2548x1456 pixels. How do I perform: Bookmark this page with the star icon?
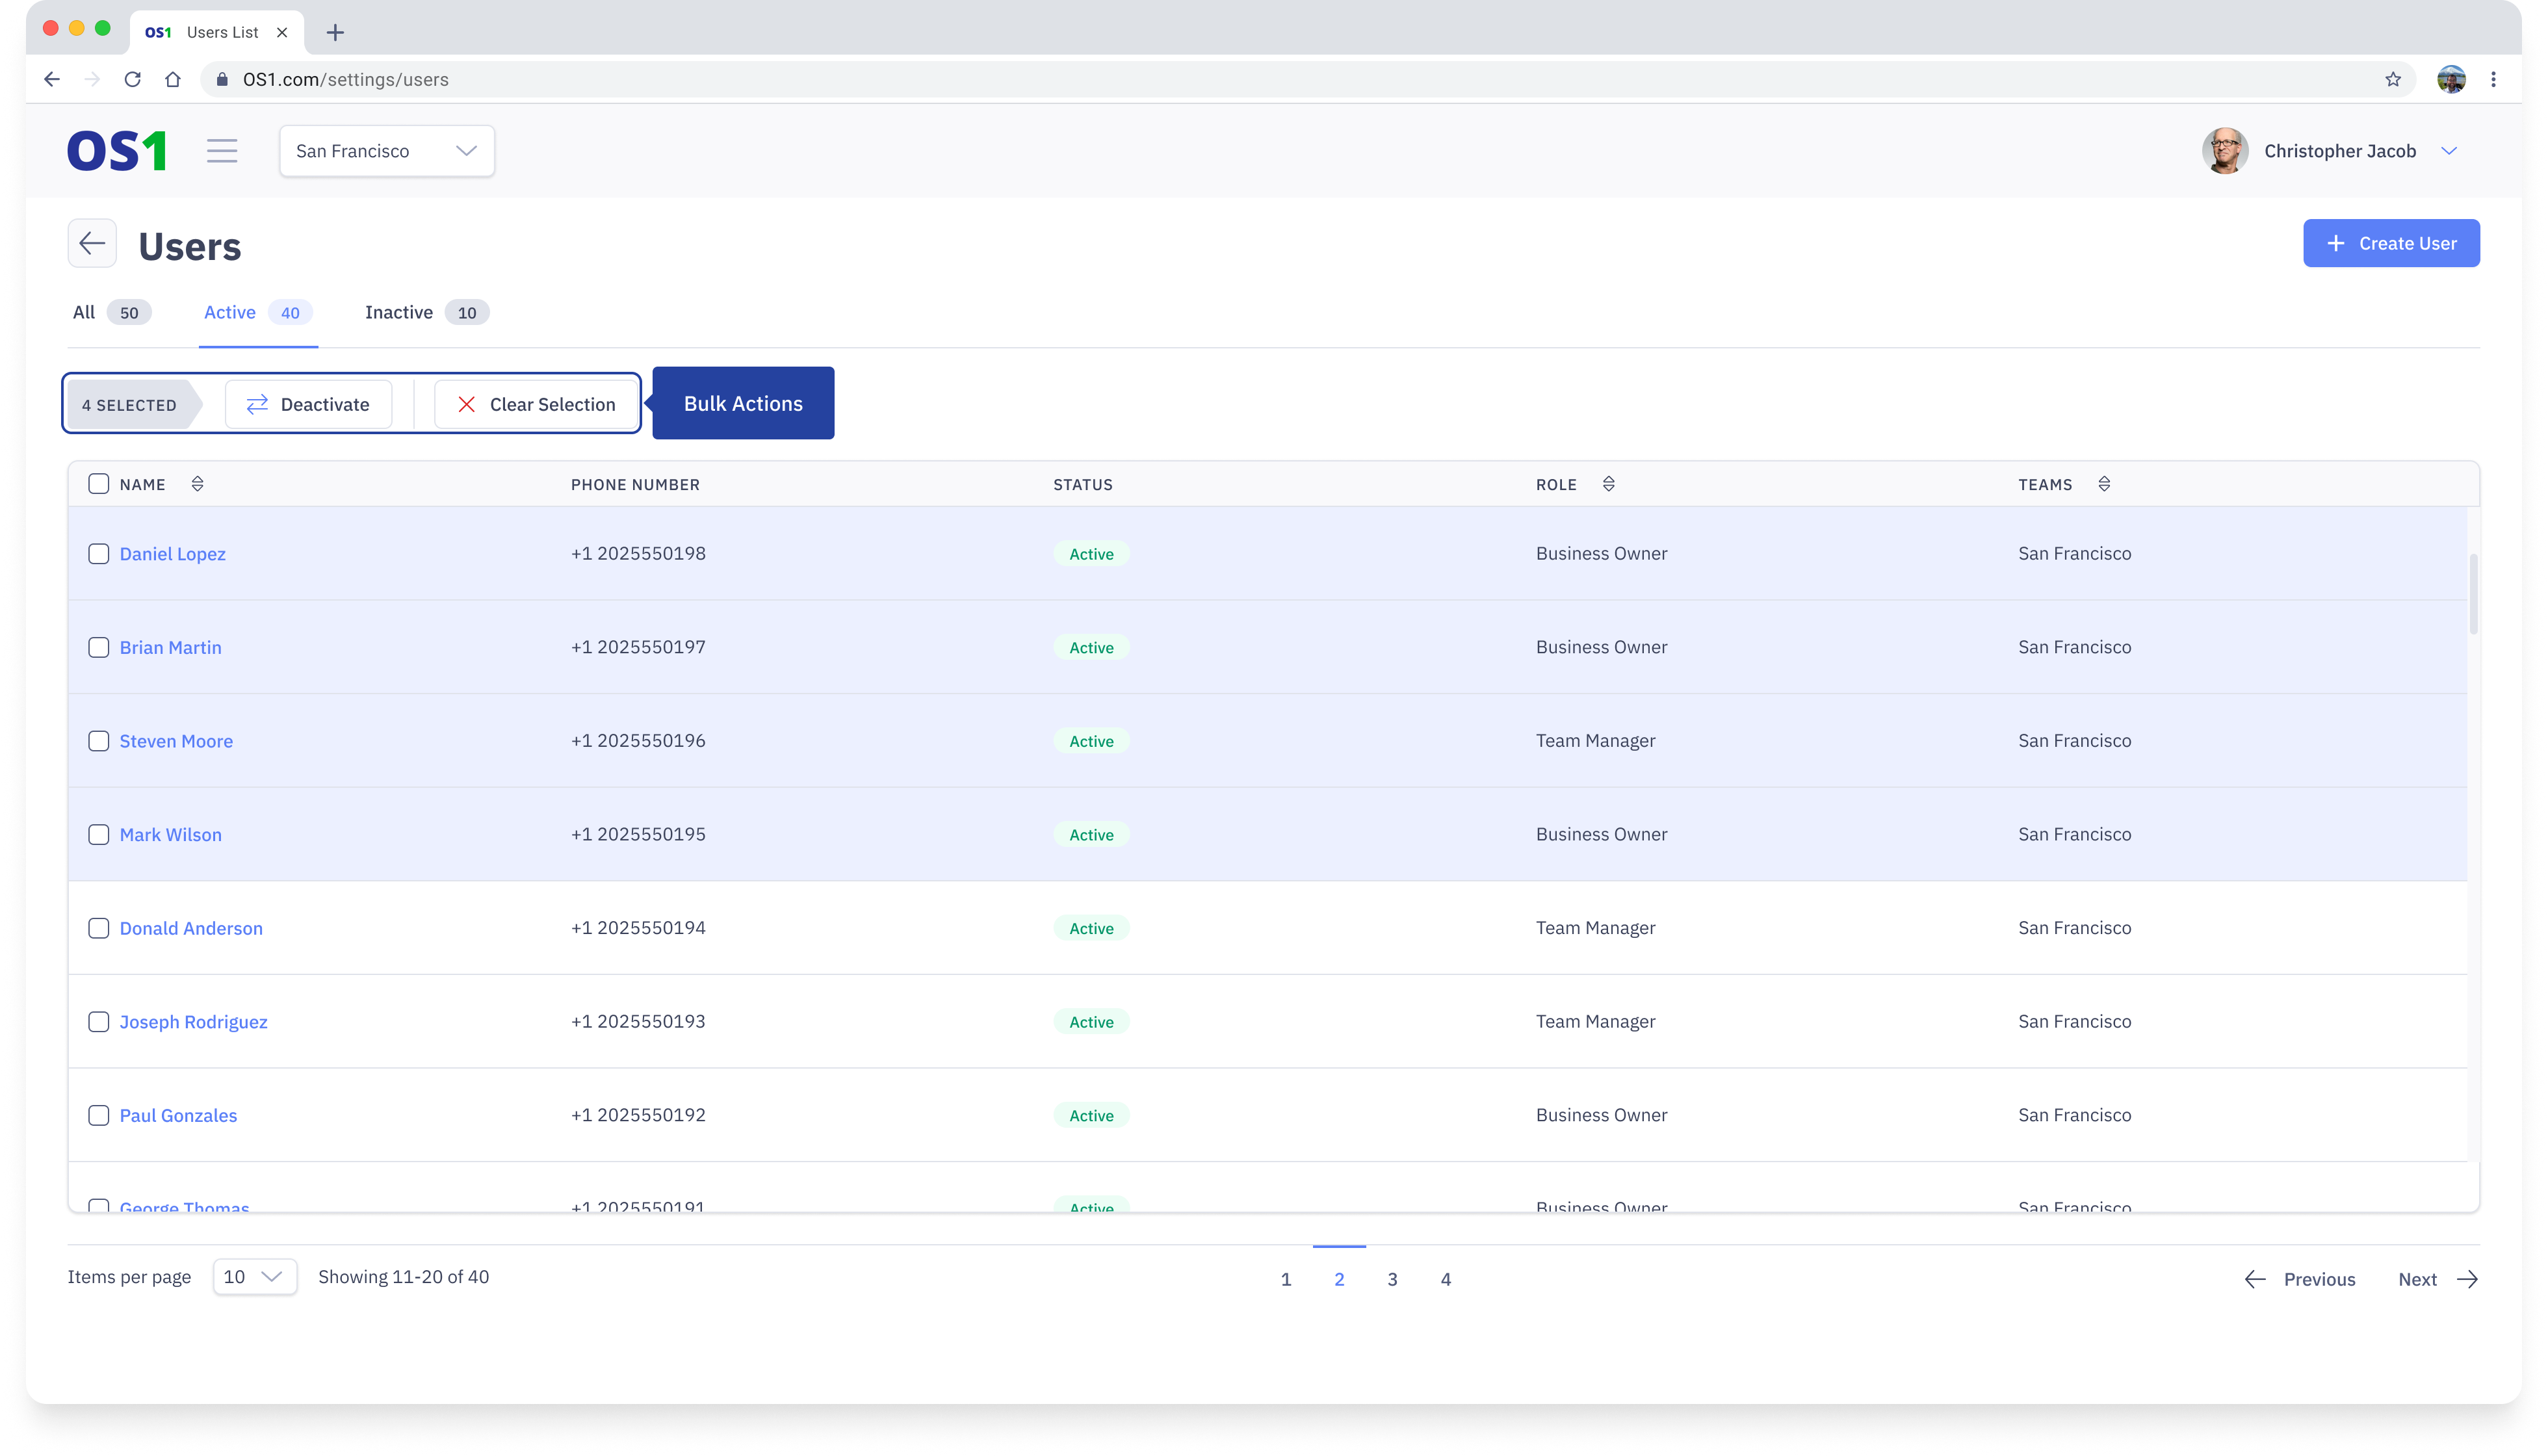tap(2392, 79)
